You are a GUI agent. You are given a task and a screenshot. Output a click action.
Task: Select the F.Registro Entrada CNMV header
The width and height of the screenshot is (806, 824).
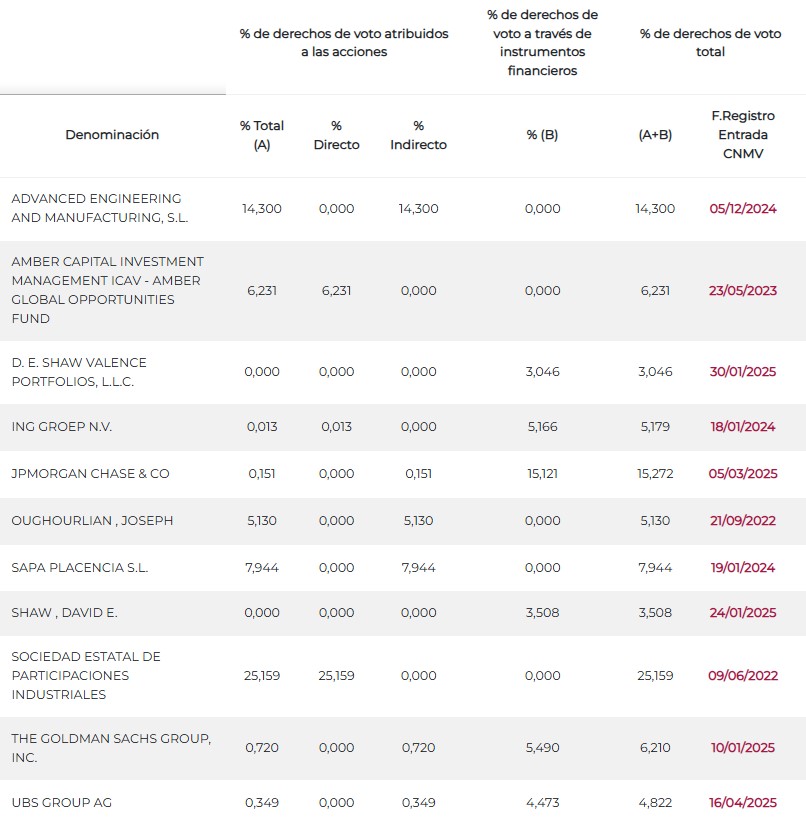coord(742,135)
